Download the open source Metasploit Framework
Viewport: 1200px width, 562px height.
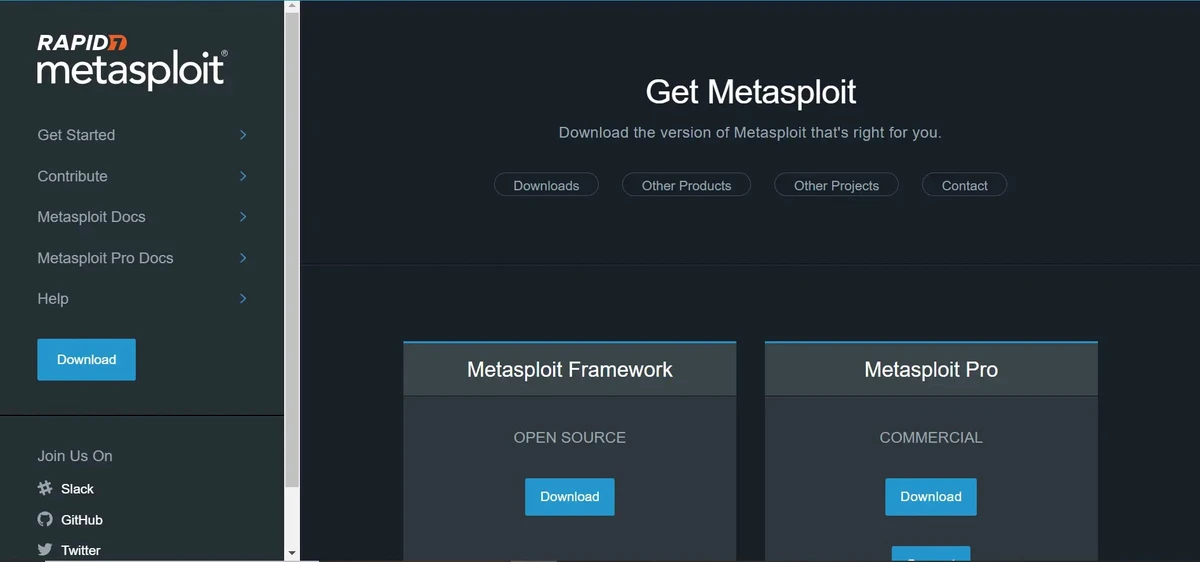[x=569, y=497]
